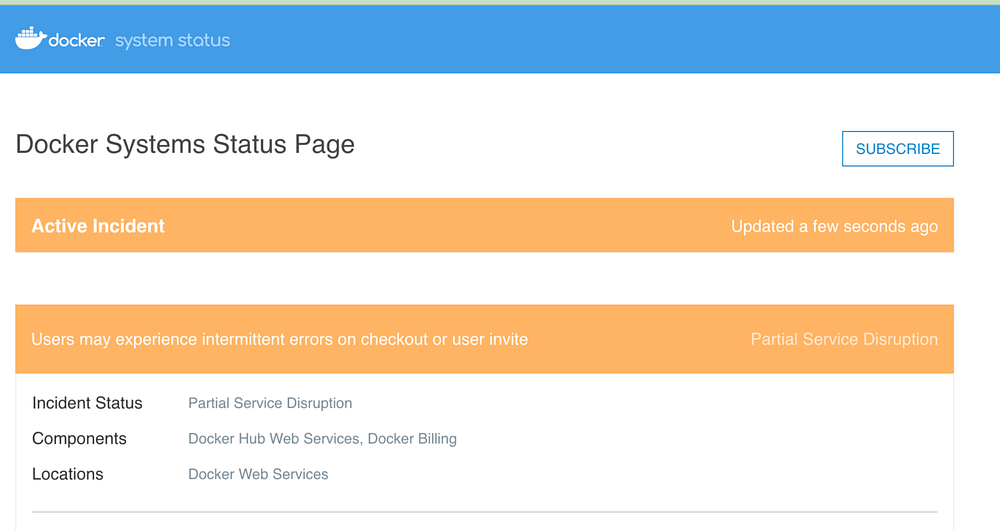Click the 'Active Incident' banner title
The image size is (1000, 531).
click(98, 226)
